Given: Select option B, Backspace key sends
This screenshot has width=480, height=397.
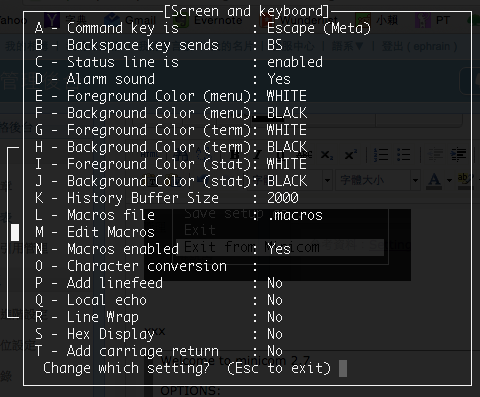Looking at the screenshot, I should (159, 45).
